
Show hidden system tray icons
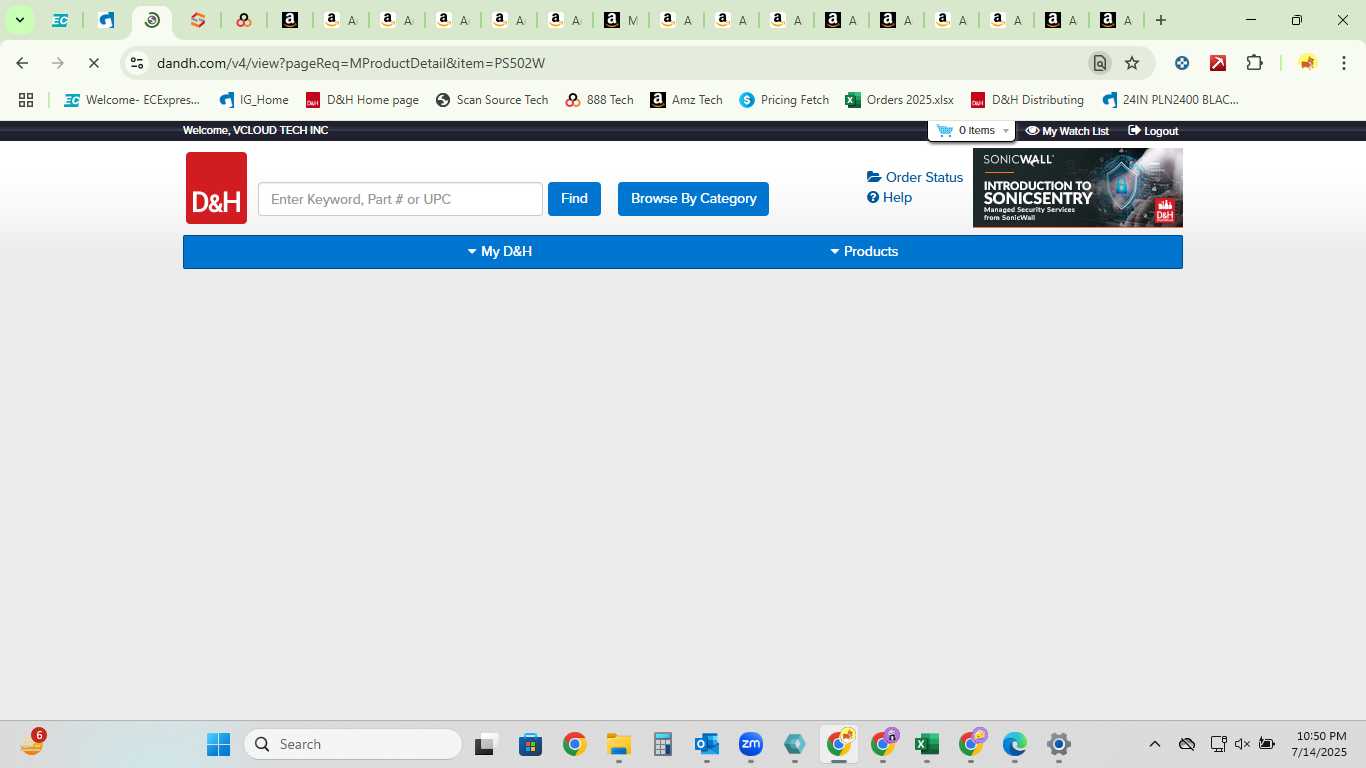pyautogui.click(x=1154, y=744)
